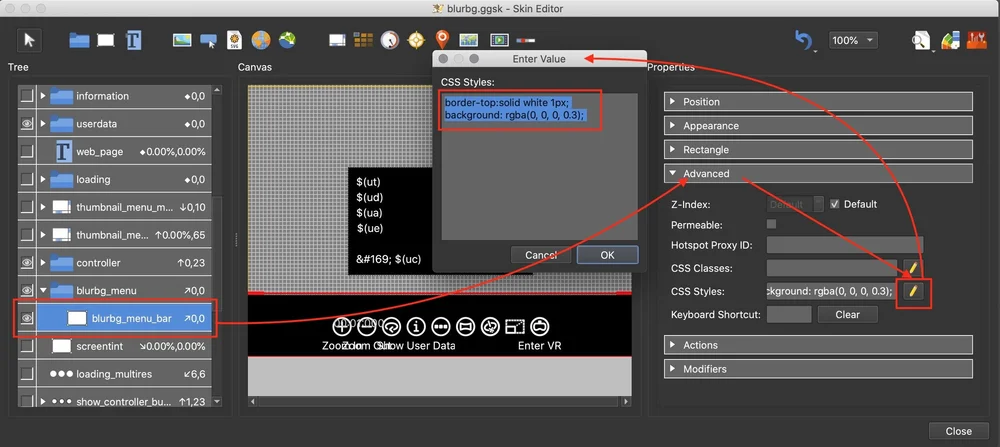Select the Cloner grid tool
The width and height of the screenshot is (1000, 447).
[363, 40]
